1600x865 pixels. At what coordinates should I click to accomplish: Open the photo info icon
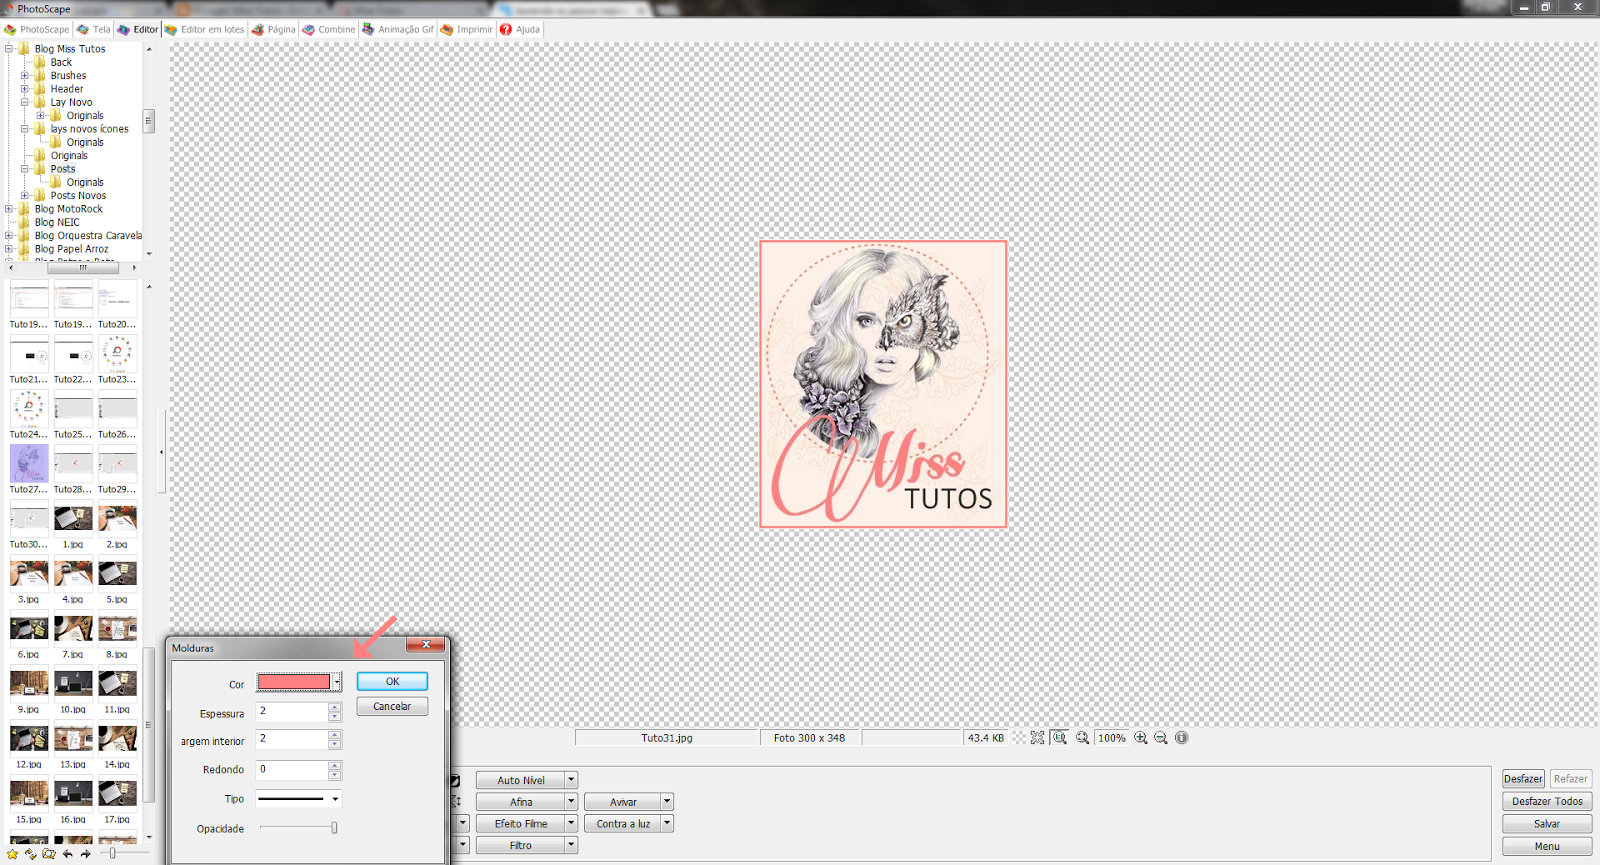coord(1182,738)
